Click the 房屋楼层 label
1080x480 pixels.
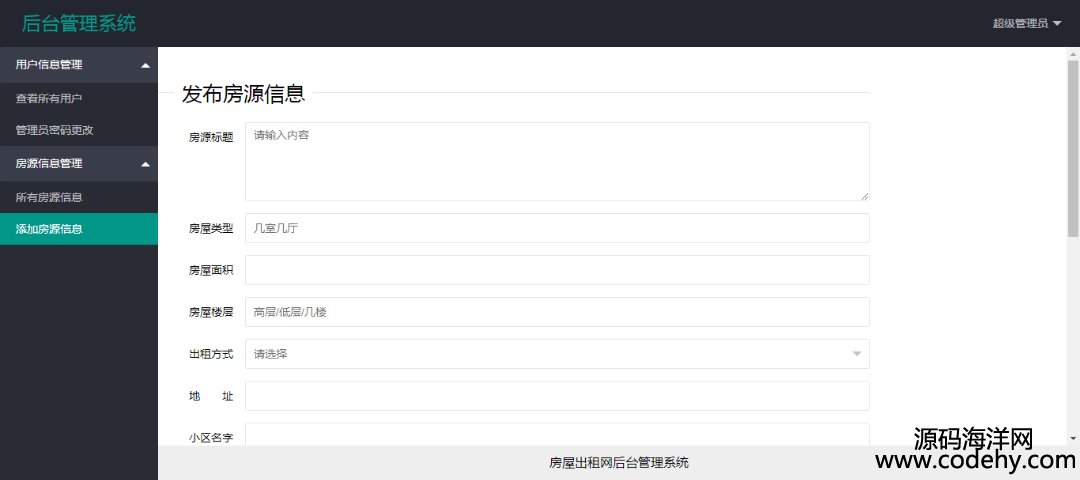point(211,312)
